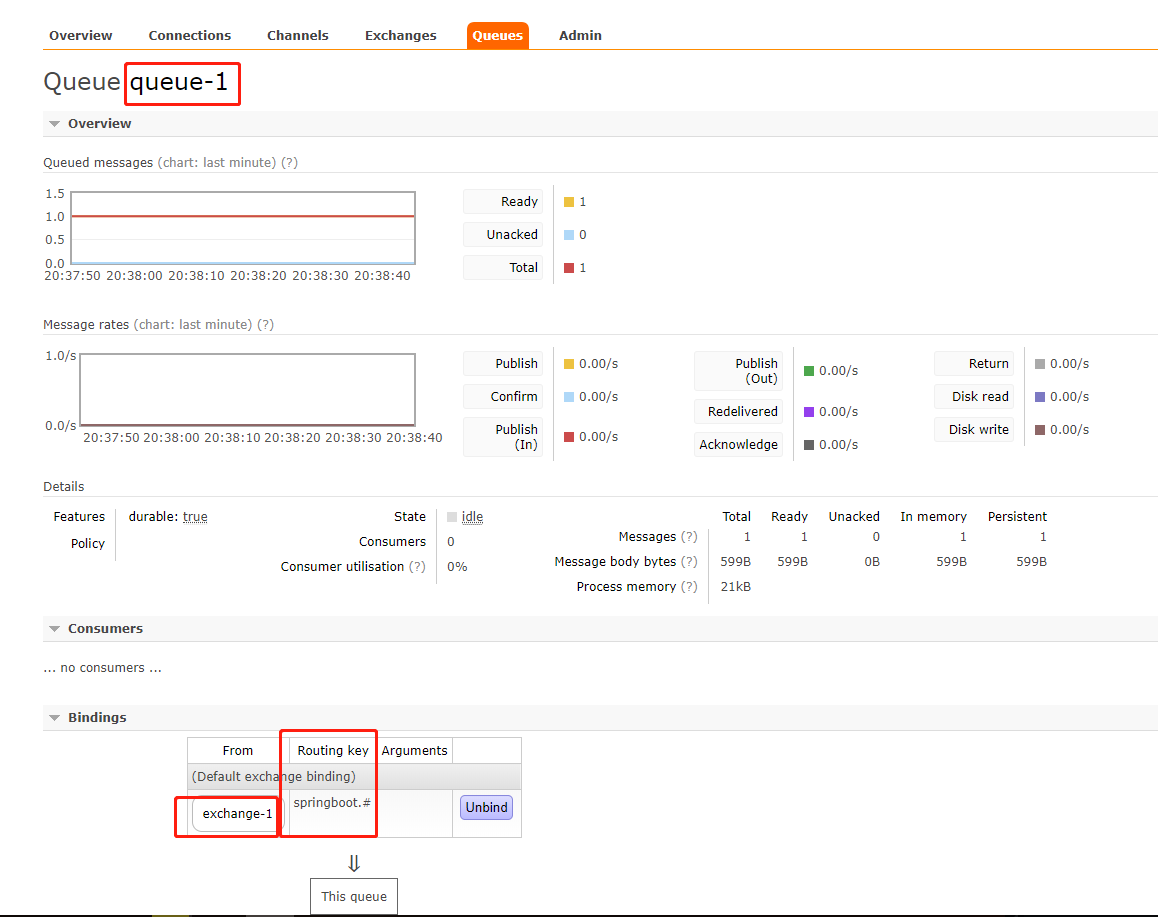Click the Acknowledge rate label
This screenshot has width=1158, height=917.
pos(739,444)
